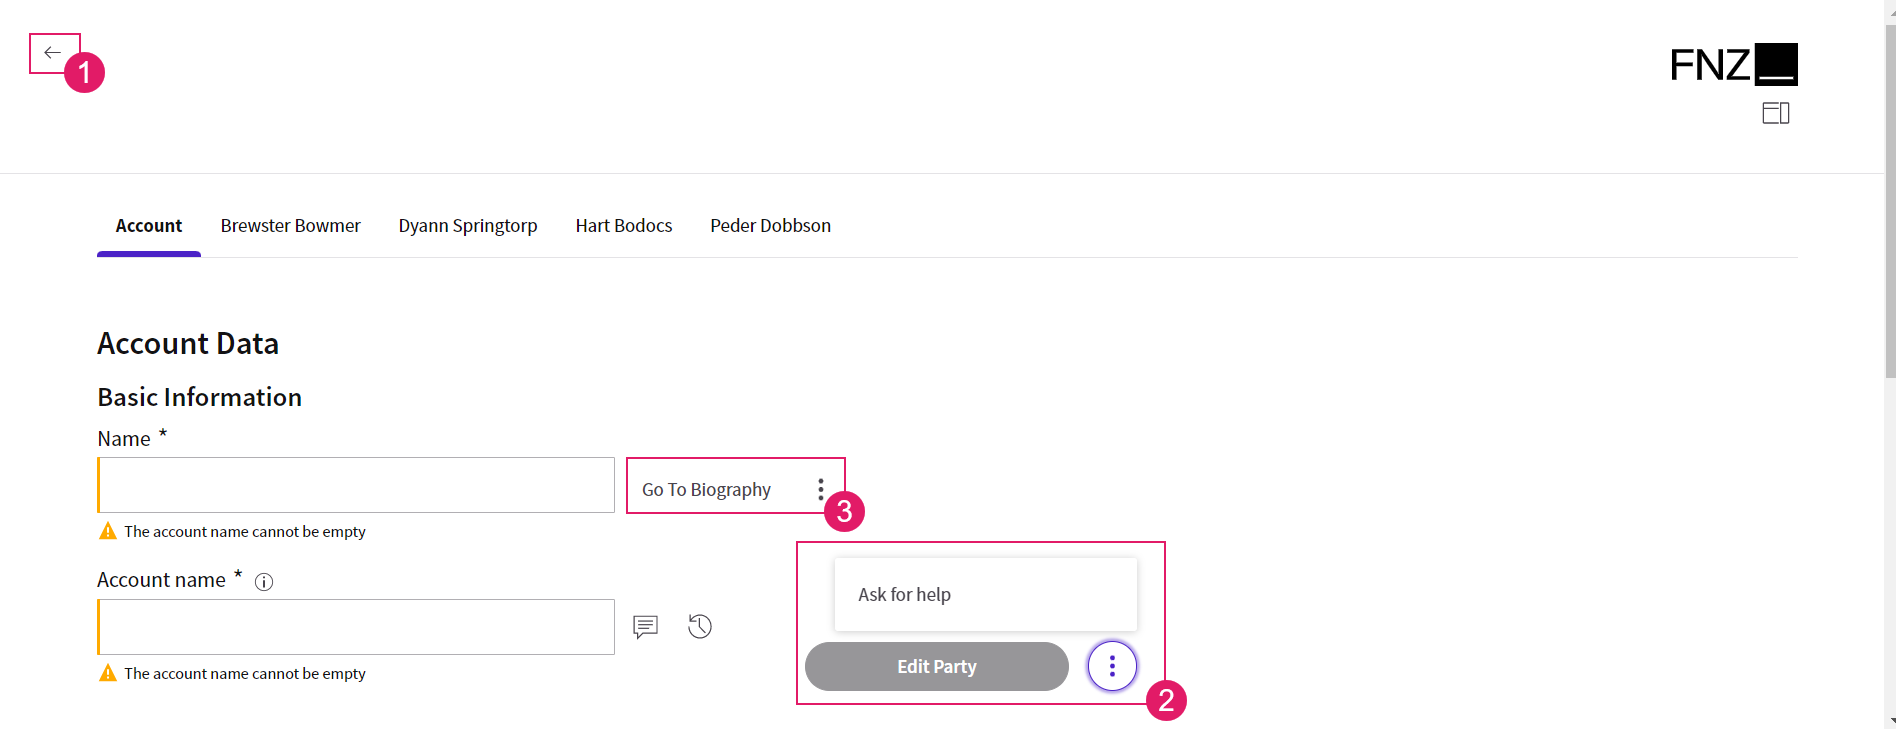The image size is (1896, 729).
Task: Focus the Account name input field
Action: coord(356,627)
